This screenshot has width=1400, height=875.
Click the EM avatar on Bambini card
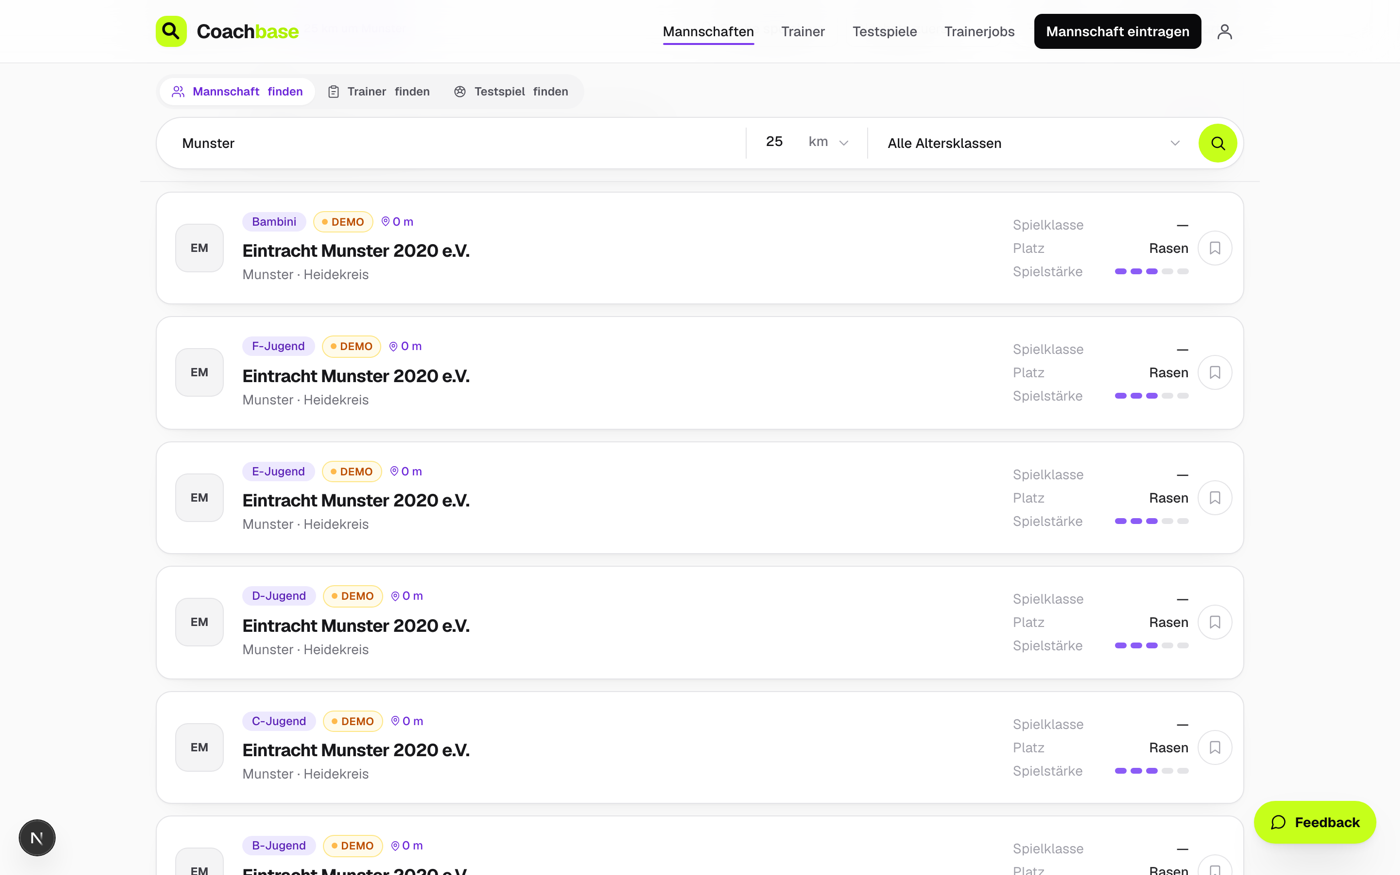point(200,248)
